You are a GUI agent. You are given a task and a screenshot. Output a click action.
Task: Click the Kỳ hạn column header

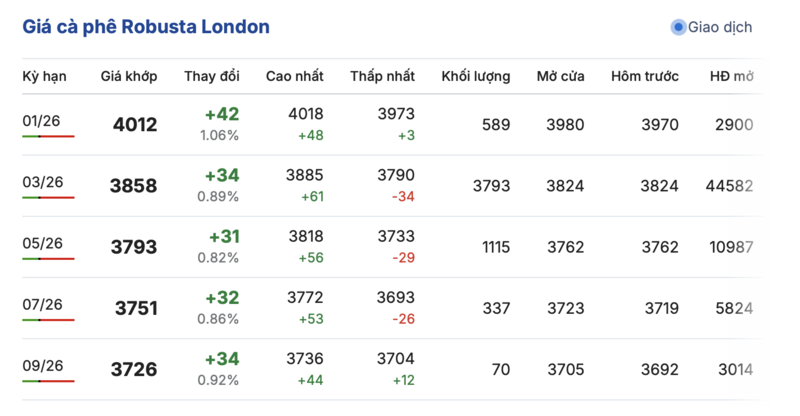click(x=43, y=76)
